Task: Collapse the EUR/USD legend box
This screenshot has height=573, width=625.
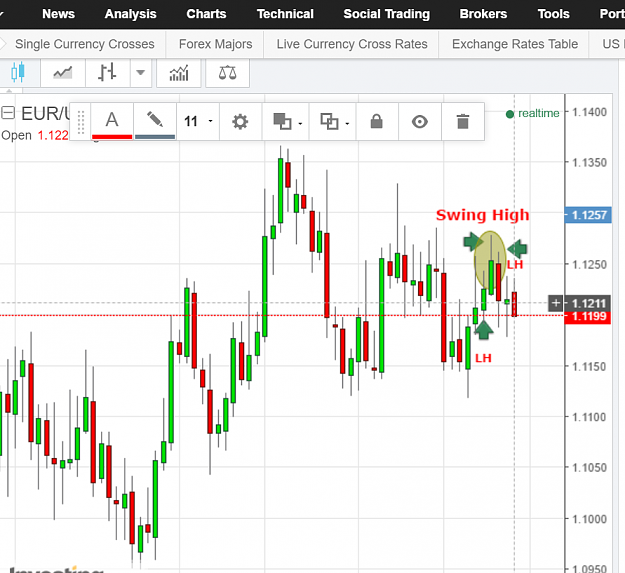Action: (8, 113)
